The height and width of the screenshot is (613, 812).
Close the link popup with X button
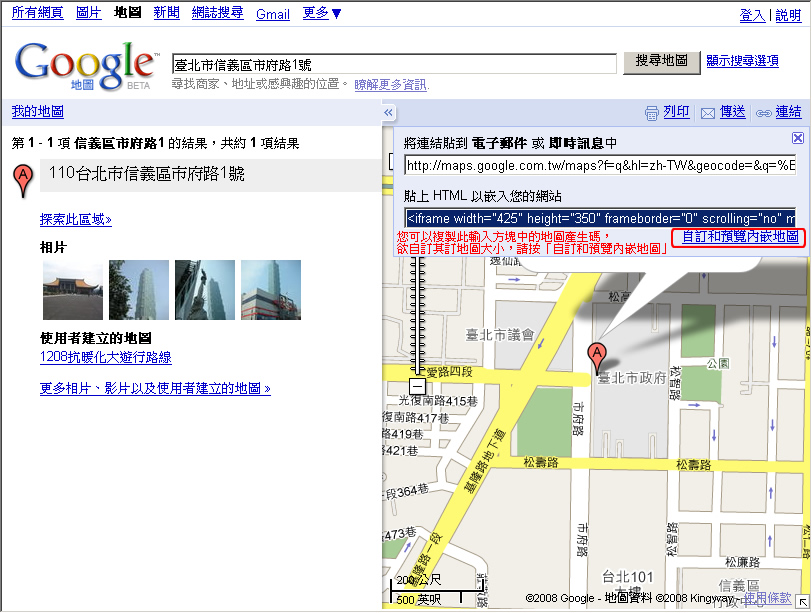coord(798,138)
